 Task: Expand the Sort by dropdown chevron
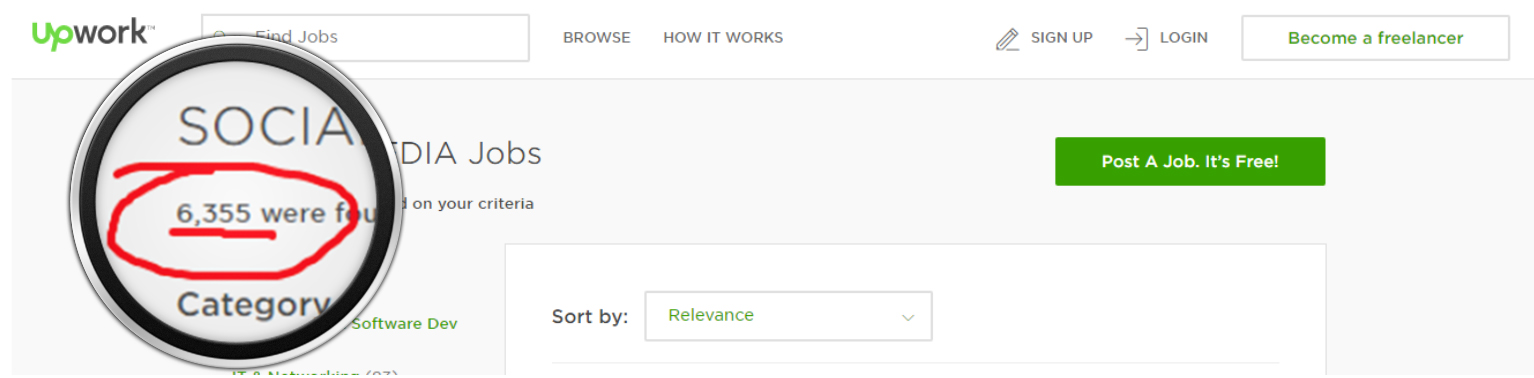(908, 317)
